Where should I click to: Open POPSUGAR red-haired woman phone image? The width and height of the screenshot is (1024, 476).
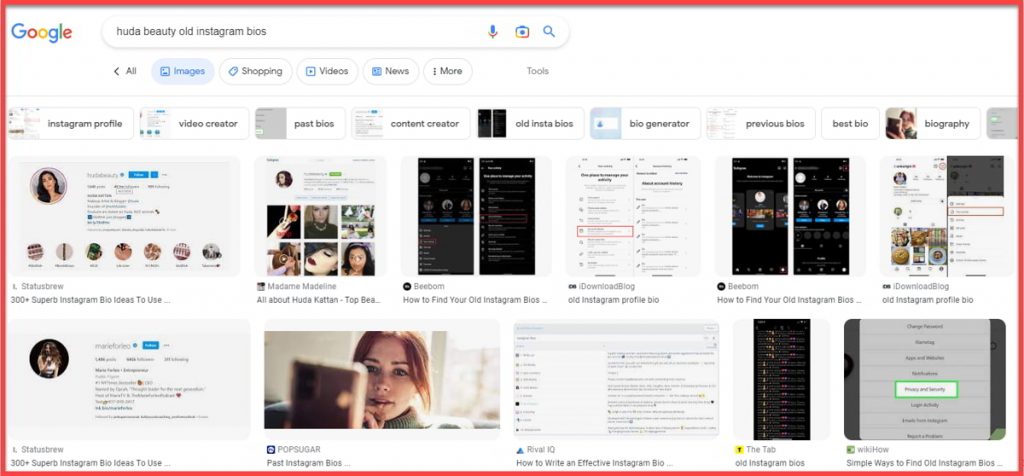(381, 379)
